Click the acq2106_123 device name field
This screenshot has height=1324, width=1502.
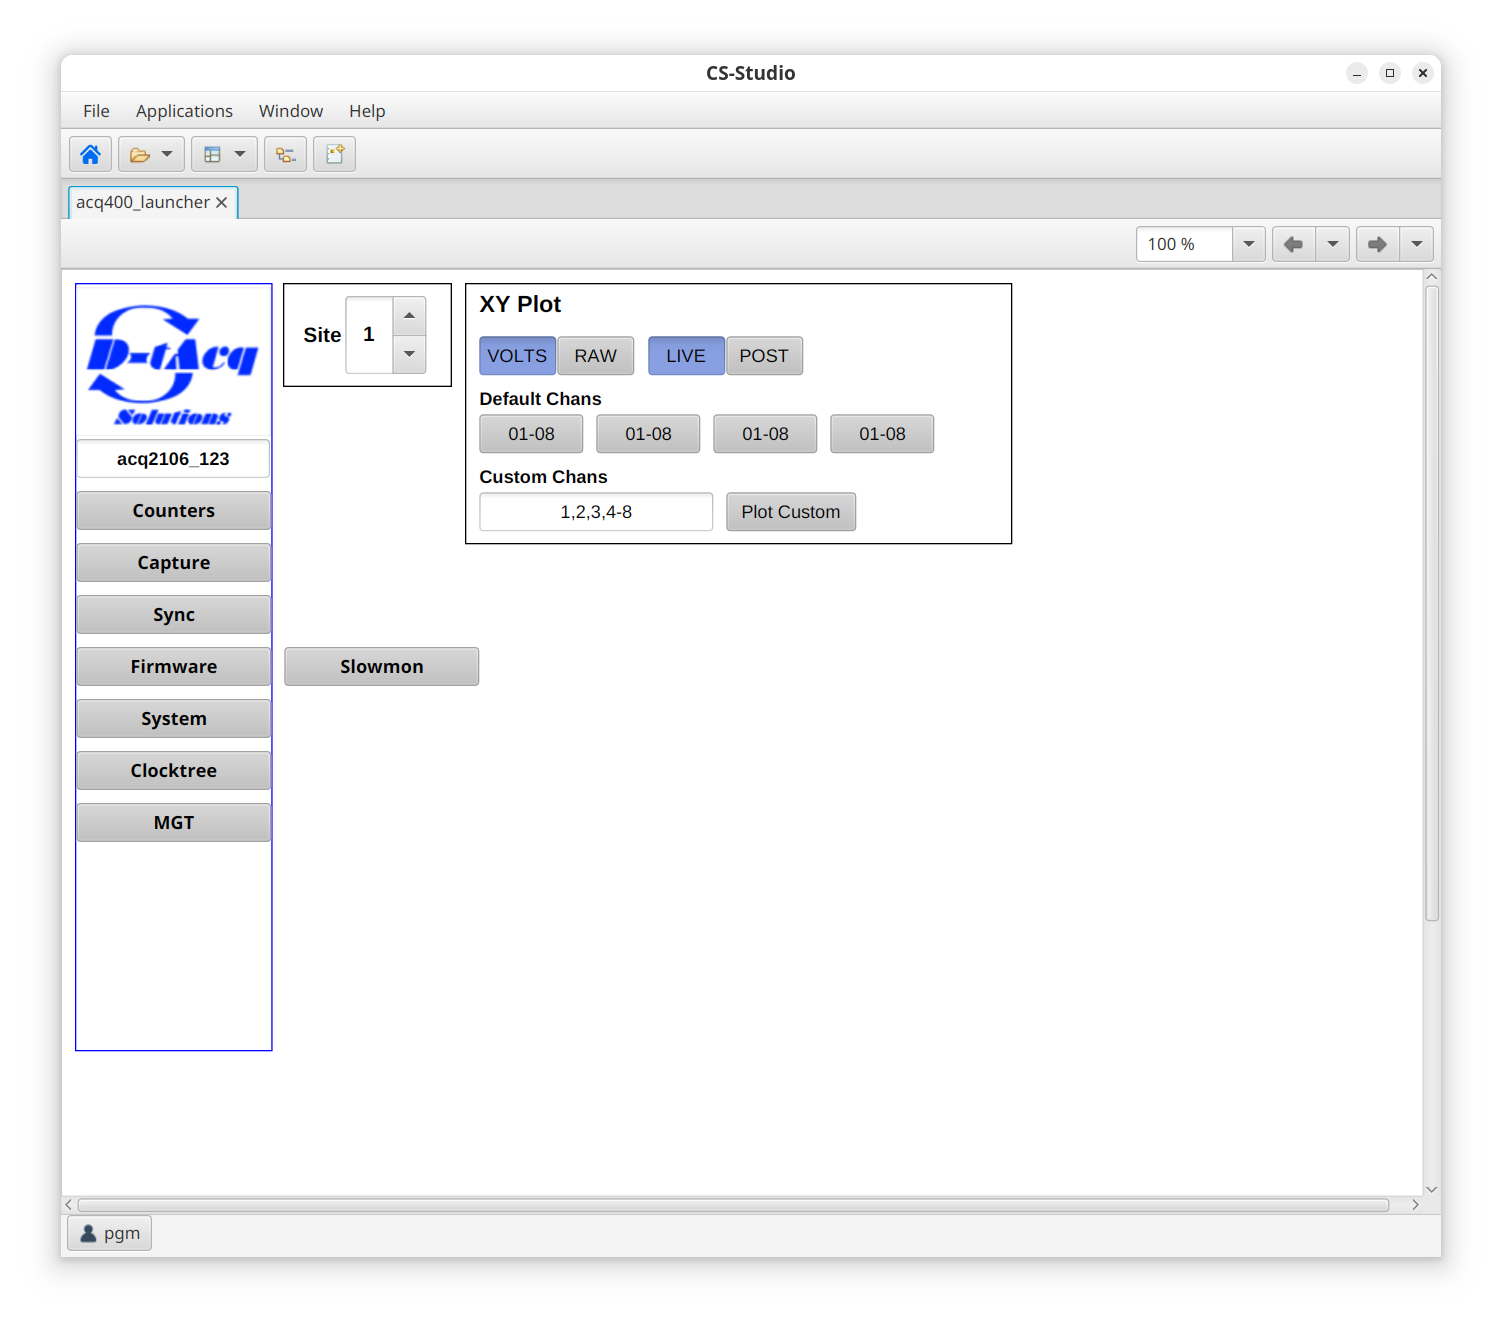pyautogui.click(x=173, y=459)
